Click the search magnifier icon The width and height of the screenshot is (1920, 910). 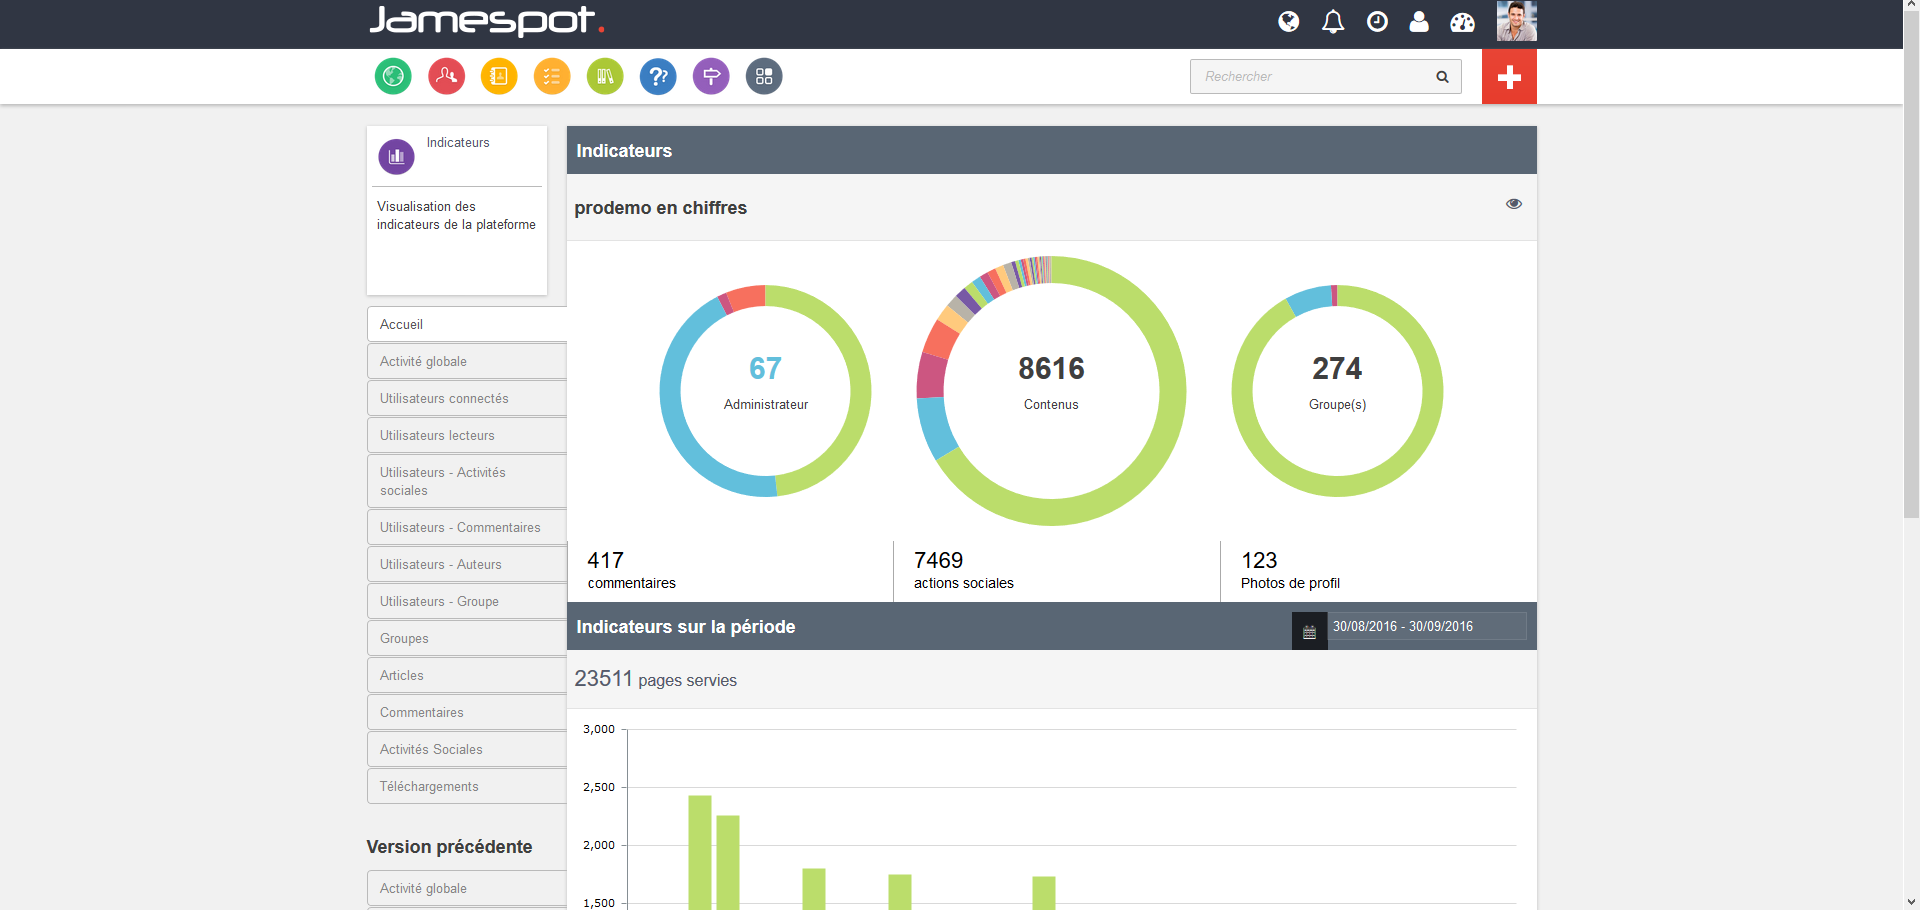tap(1442, 77)
